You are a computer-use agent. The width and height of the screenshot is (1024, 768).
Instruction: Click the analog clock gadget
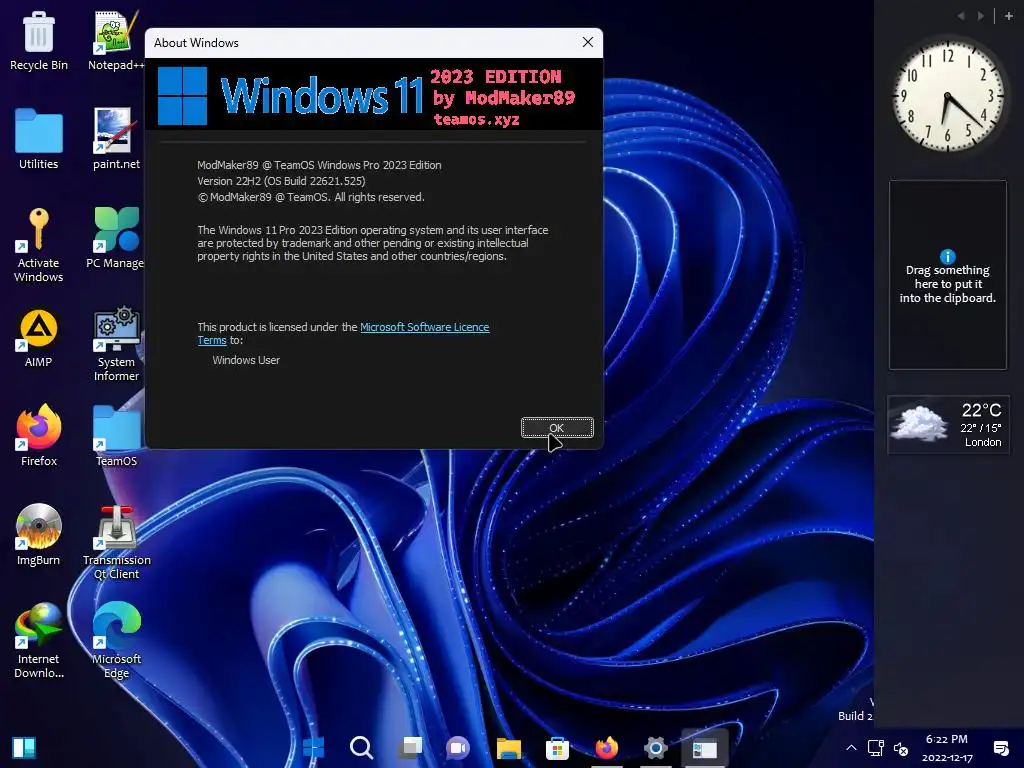point(948,95)
